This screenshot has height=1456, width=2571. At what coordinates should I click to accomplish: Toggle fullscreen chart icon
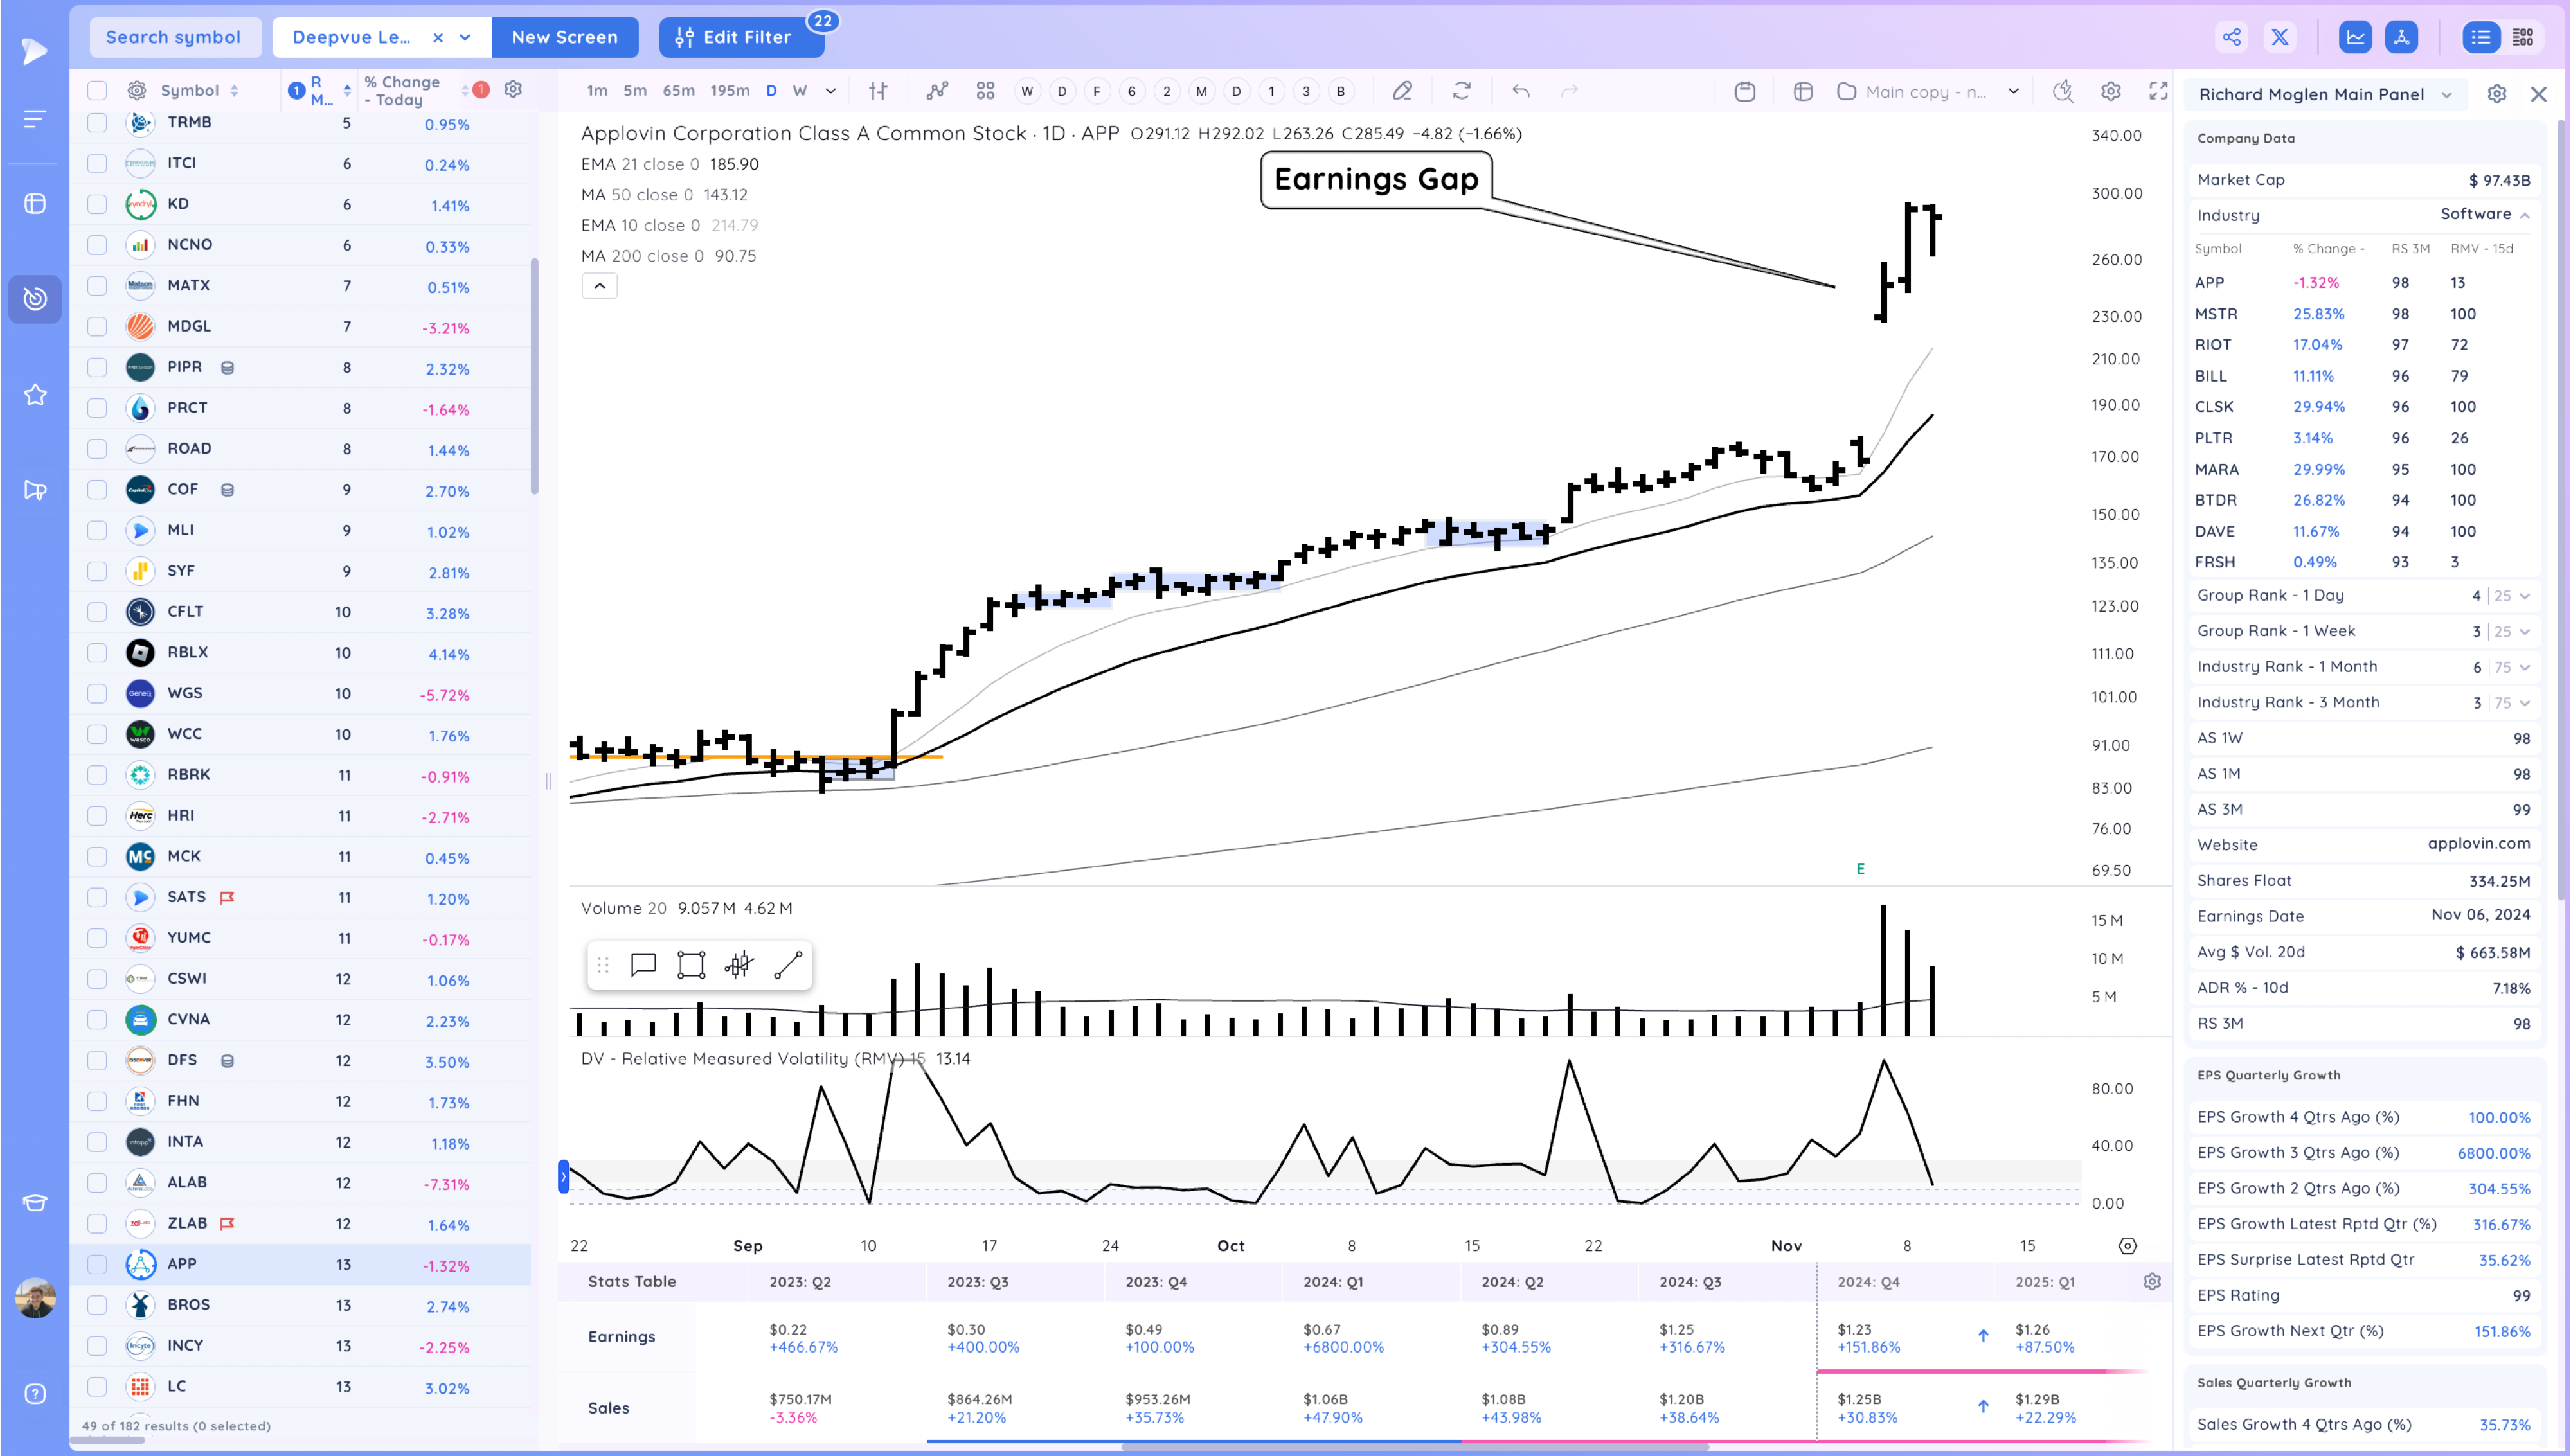point(2158,91)
